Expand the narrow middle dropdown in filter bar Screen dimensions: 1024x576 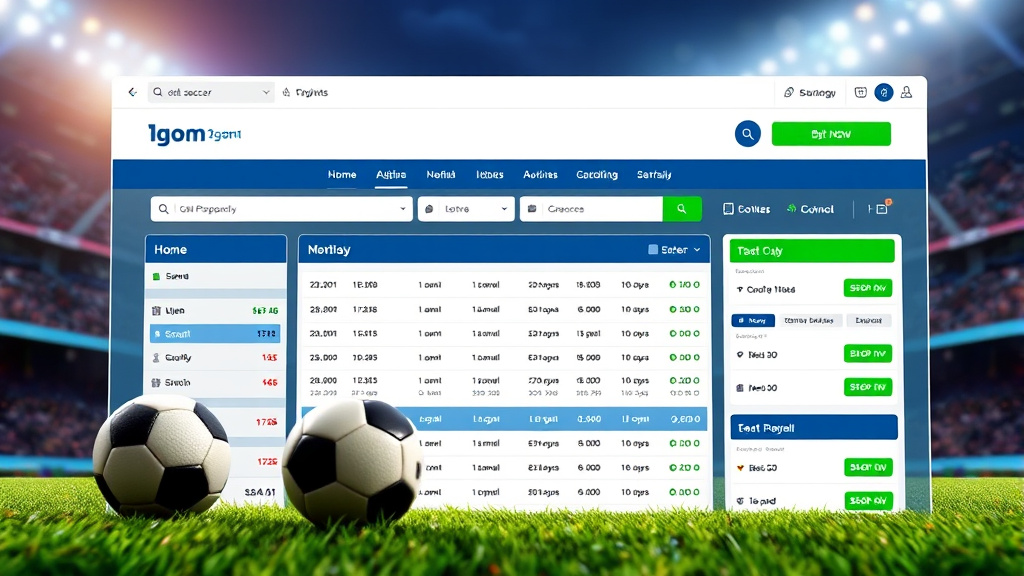[465, 209]
